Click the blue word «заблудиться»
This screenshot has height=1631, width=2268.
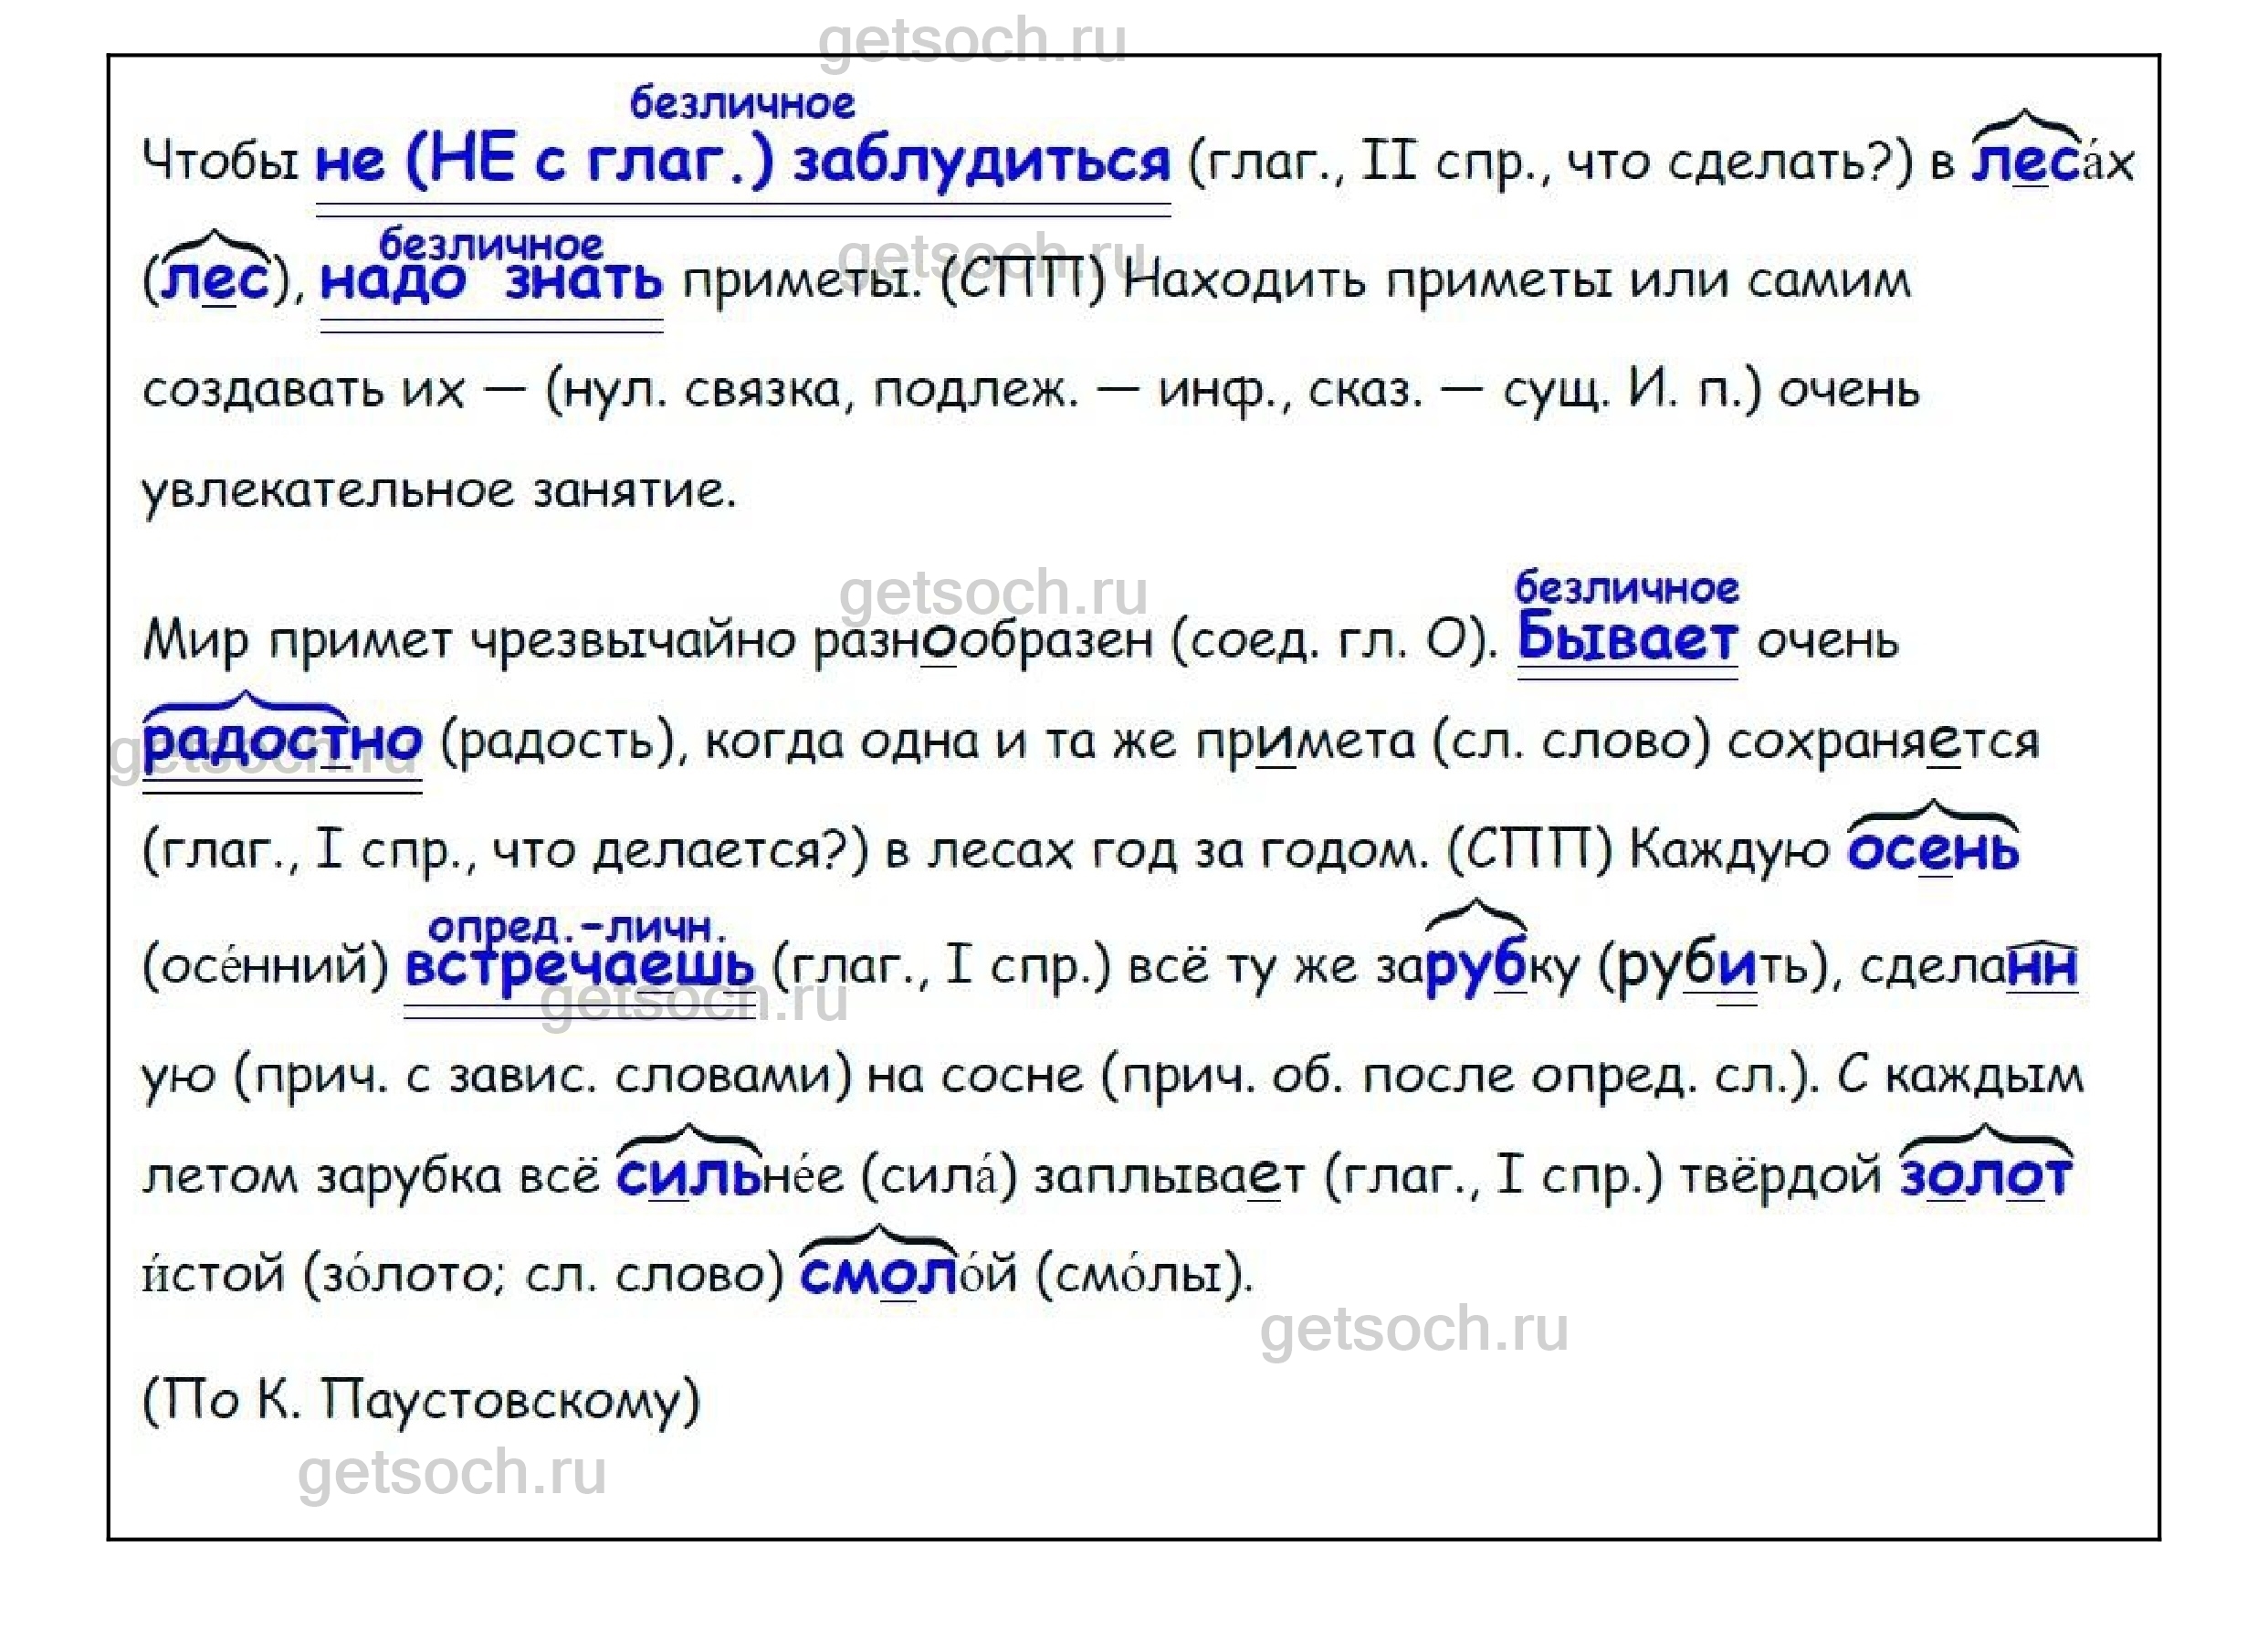(x=981, y=162)
